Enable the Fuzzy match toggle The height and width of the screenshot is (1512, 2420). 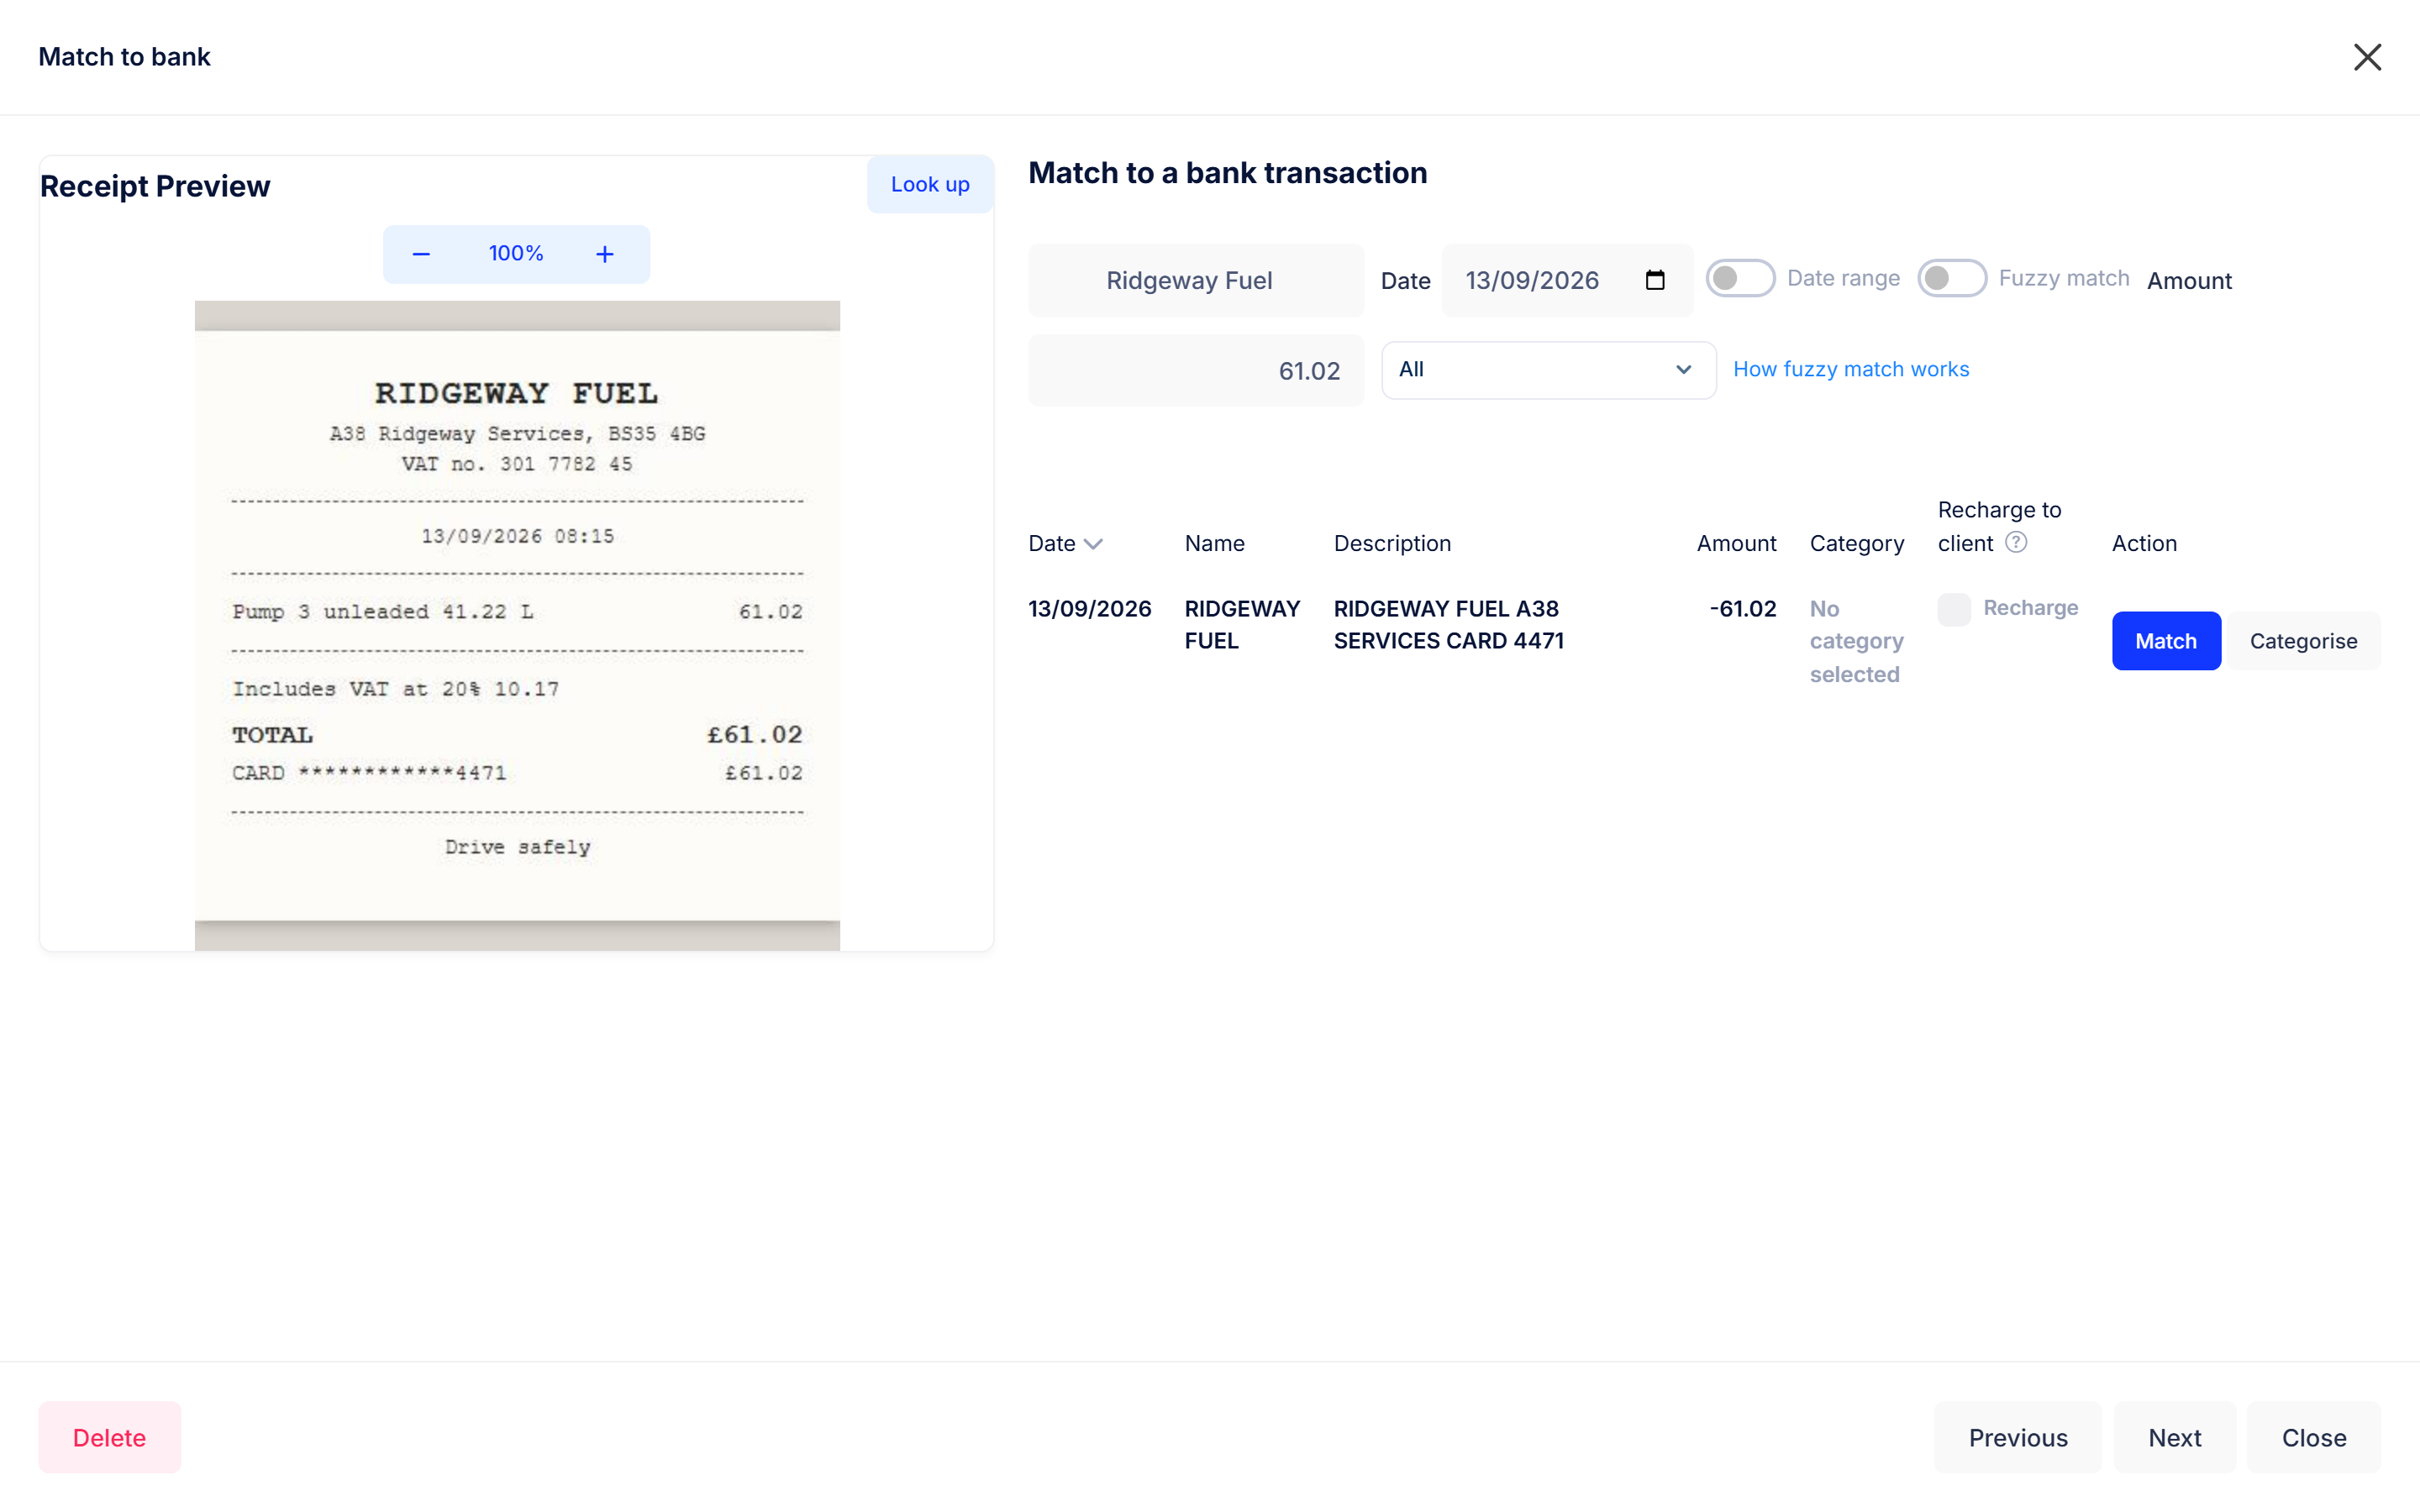[x=1951, y=278]
